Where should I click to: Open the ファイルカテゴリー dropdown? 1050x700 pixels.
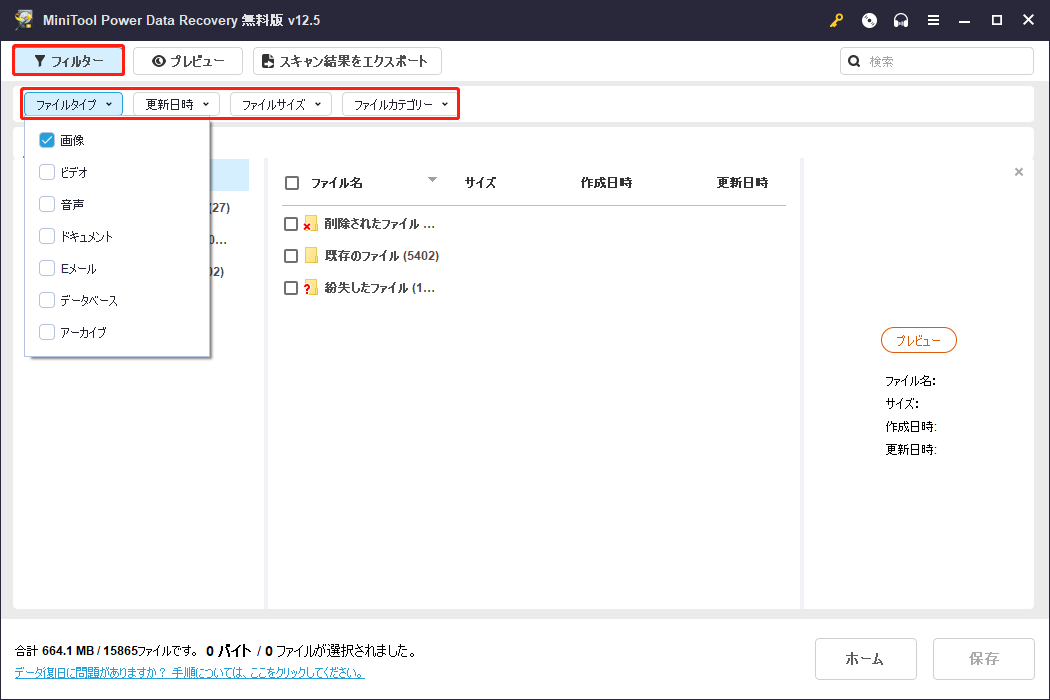[400, 104]
